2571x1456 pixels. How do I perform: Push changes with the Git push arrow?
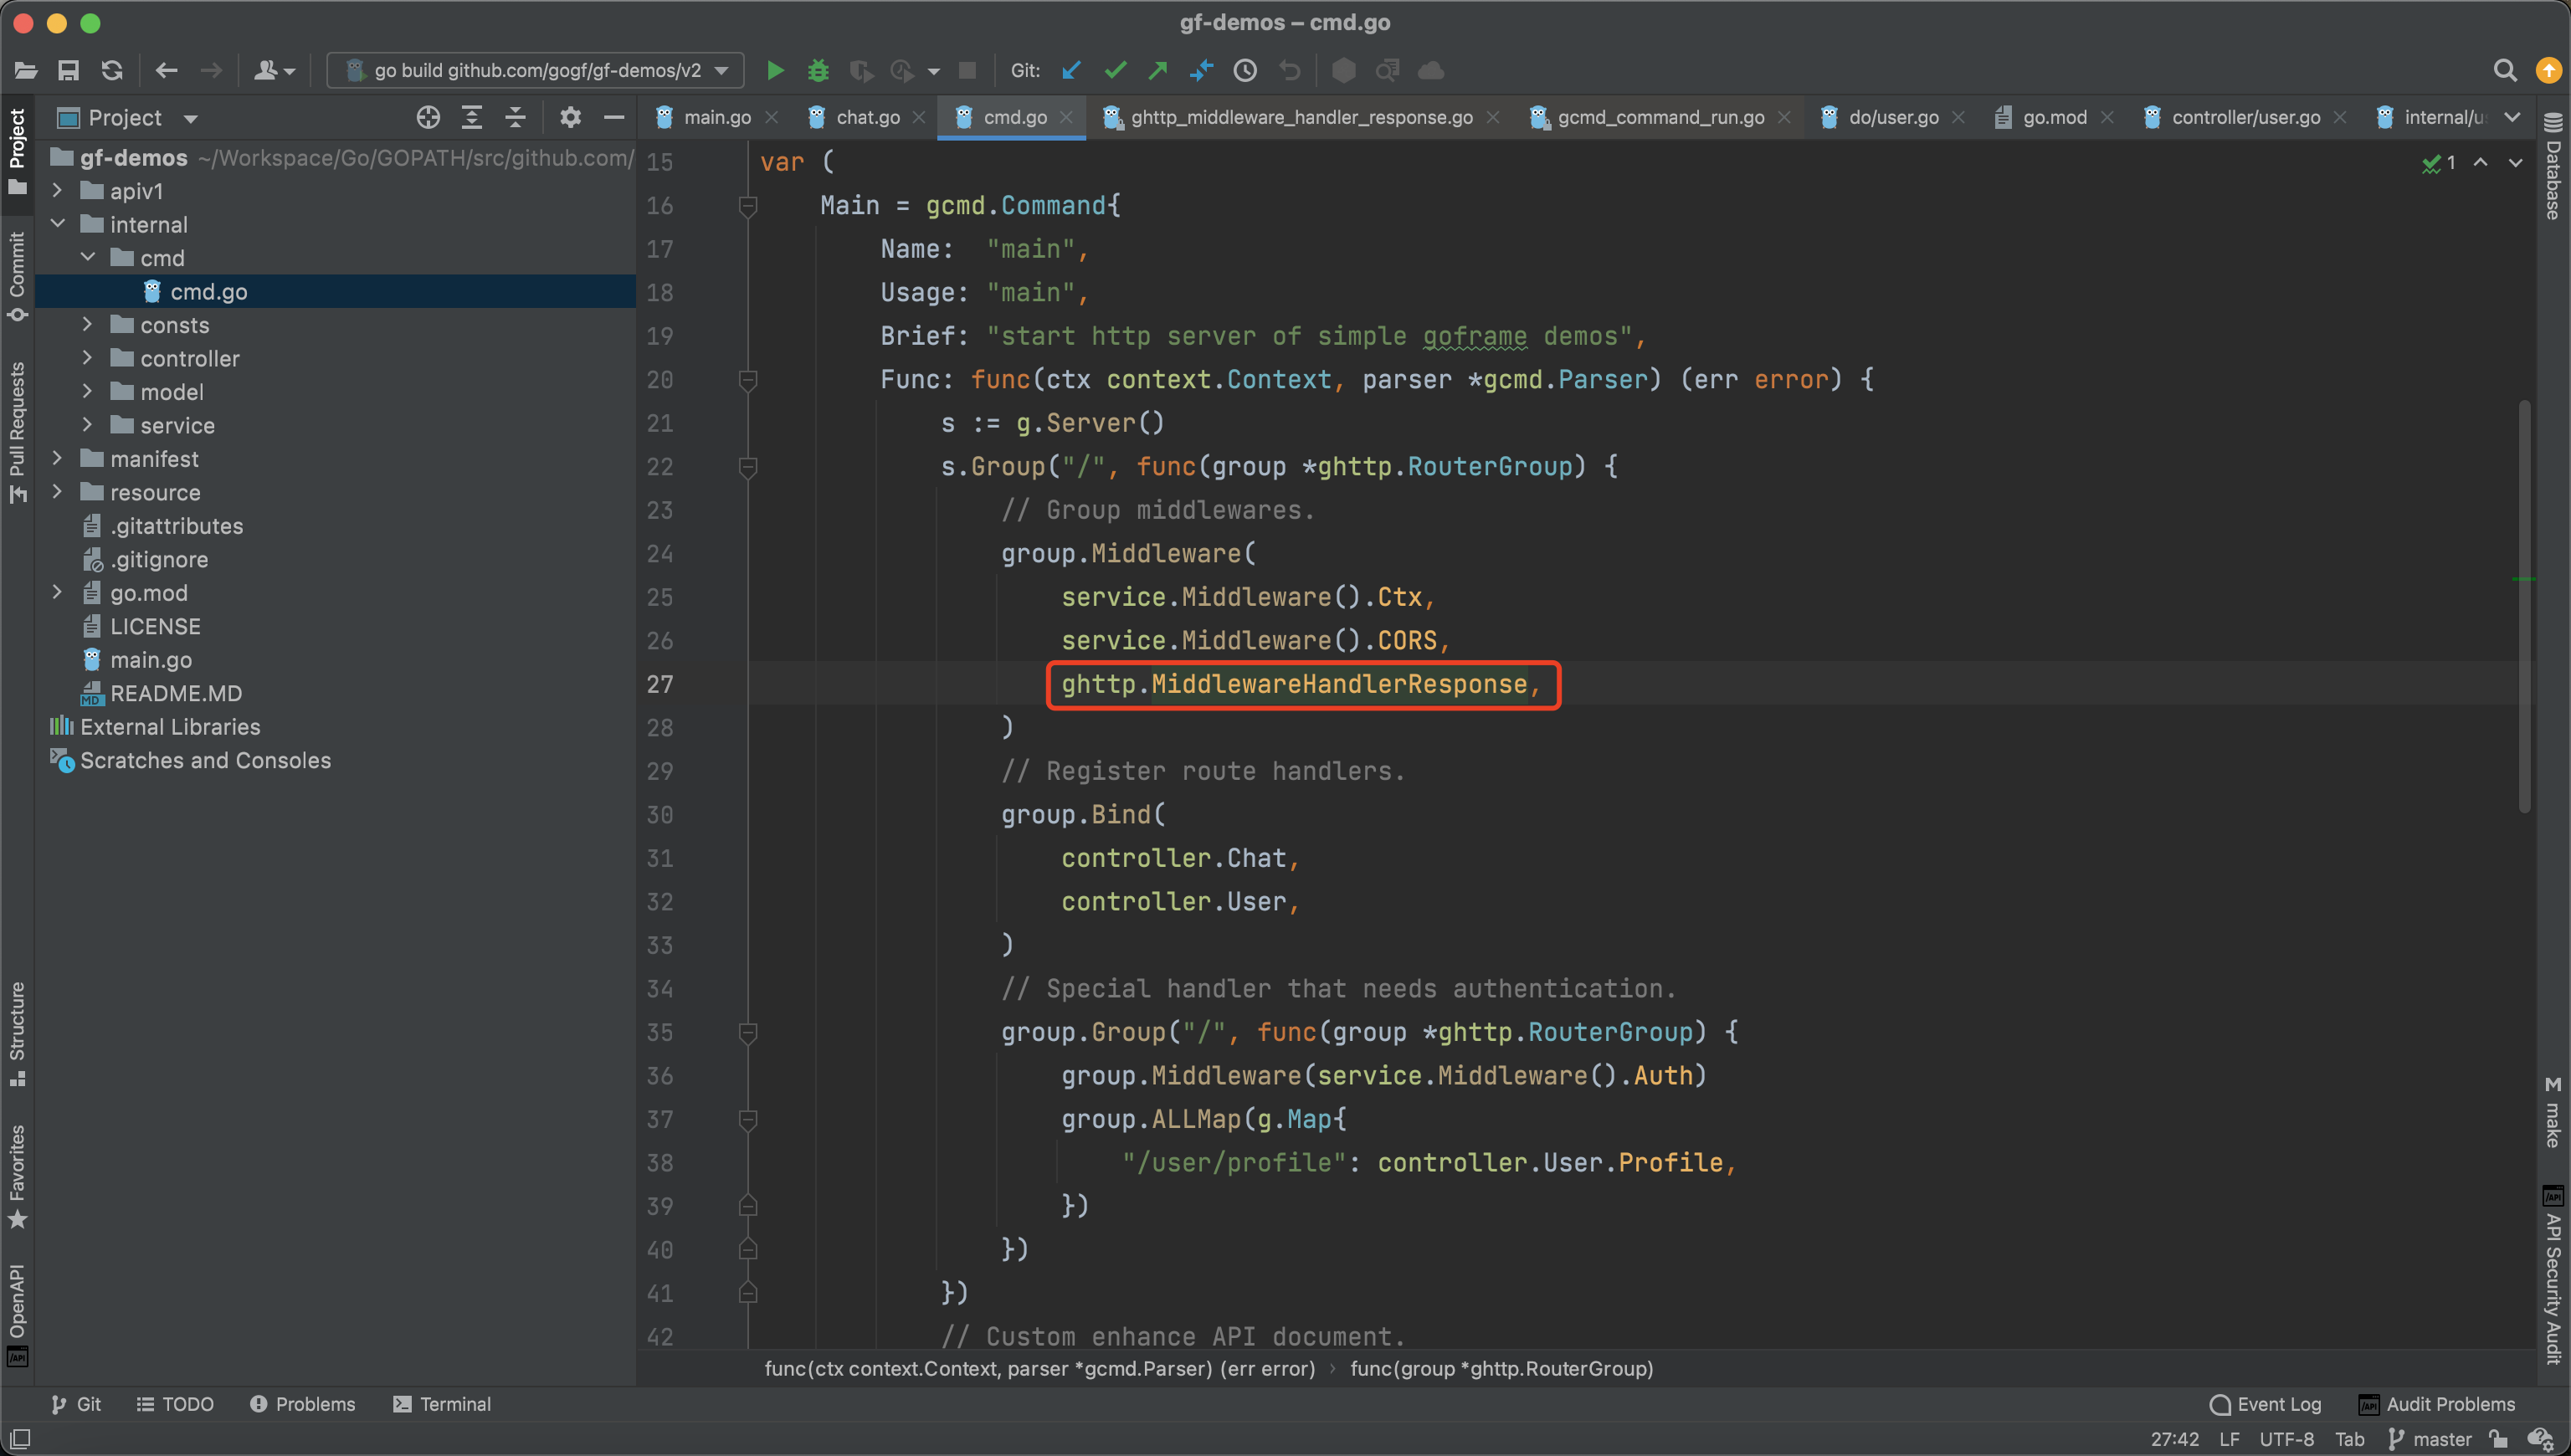(x=1158, y=70)
